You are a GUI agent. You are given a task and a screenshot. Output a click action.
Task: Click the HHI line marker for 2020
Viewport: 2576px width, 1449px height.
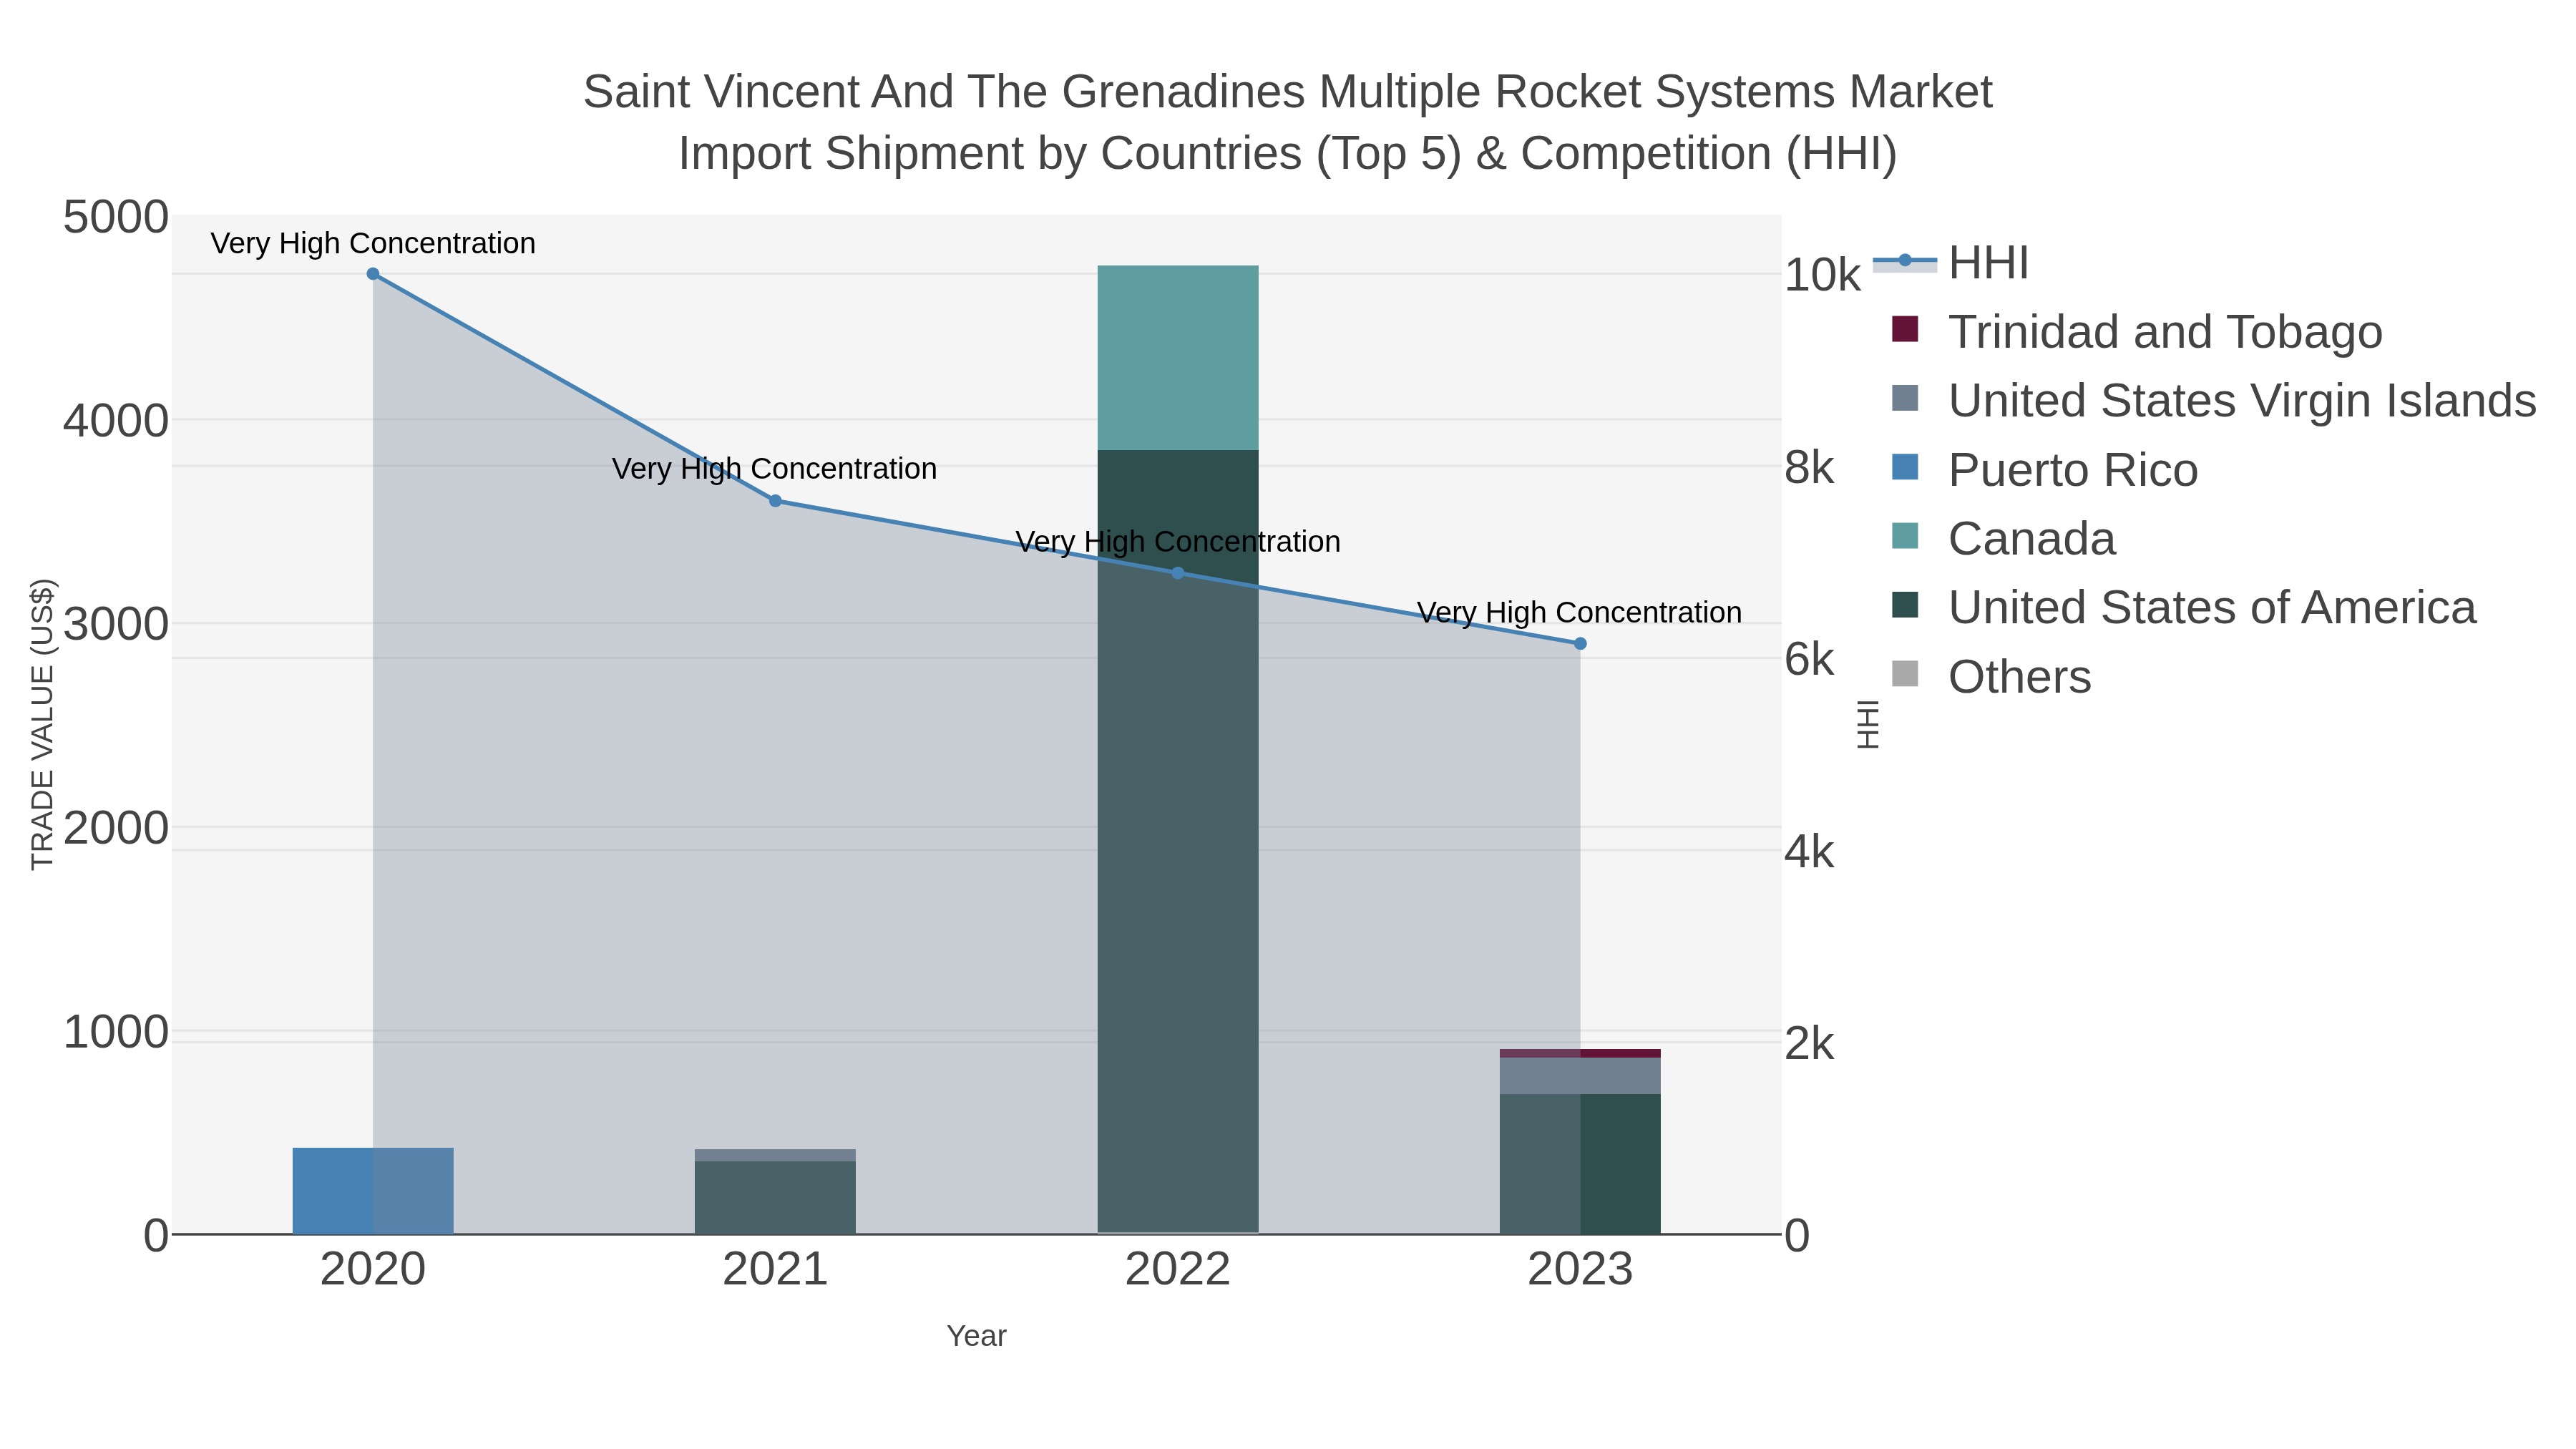[x=373, y=274]
